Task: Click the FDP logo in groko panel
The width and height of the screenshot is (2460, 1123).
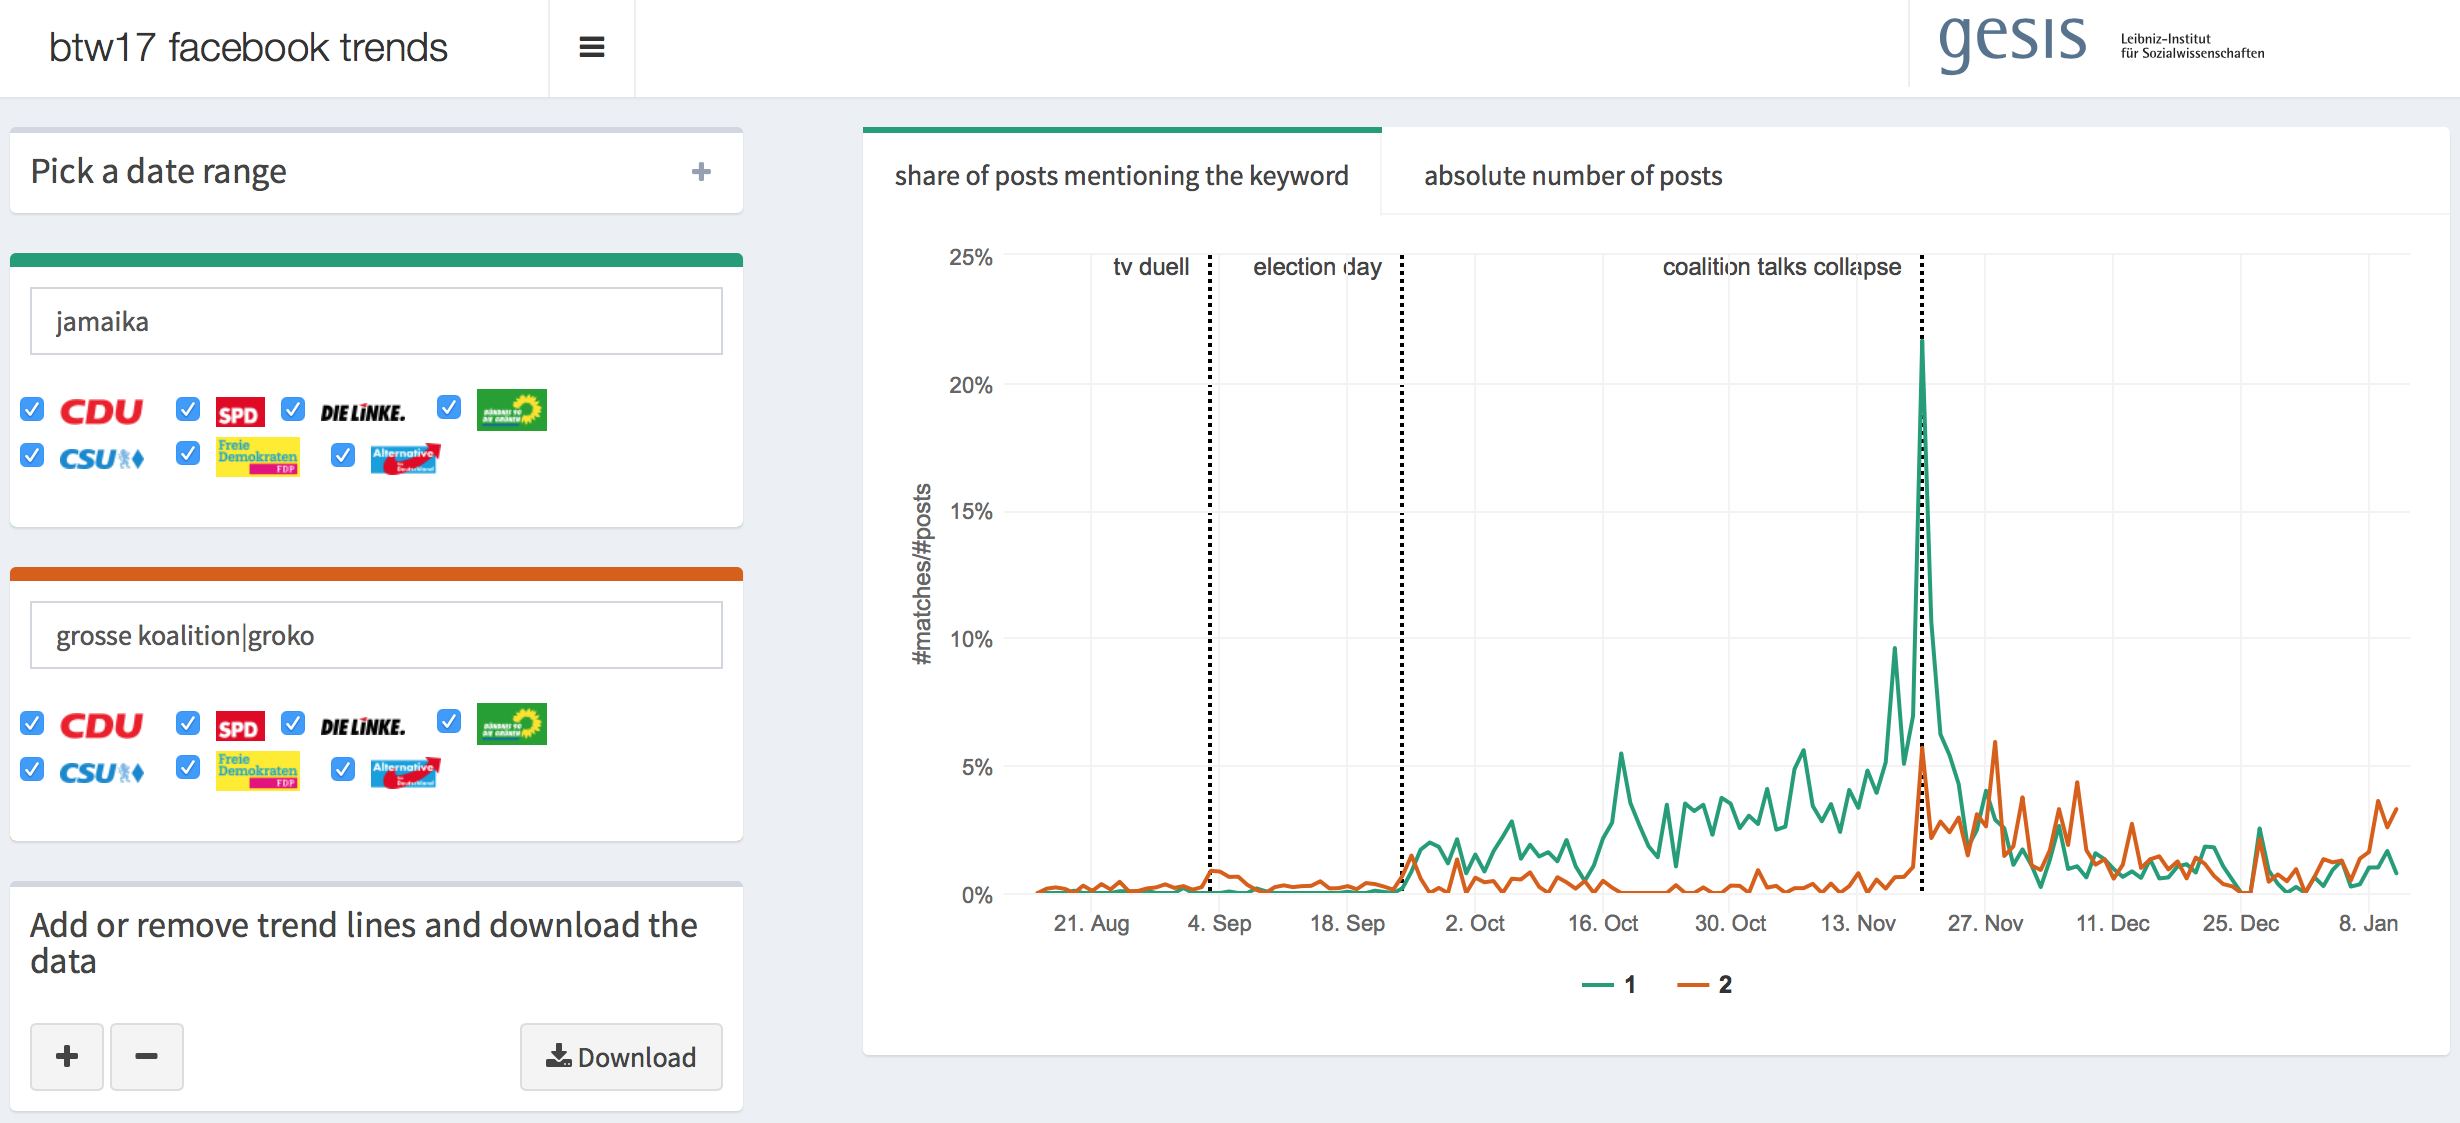Action: pos(257,770)
